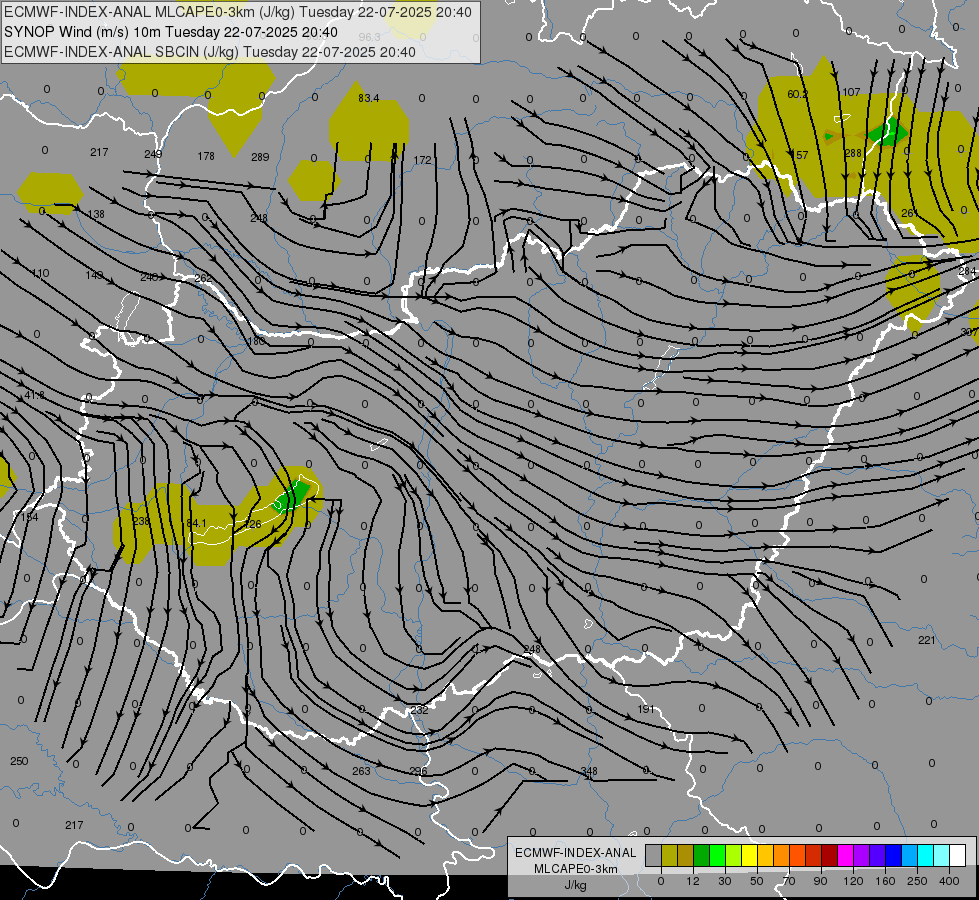Select the '400' legend scale label
The height and width of the screenshot is (900, 979).
point(948,881)
